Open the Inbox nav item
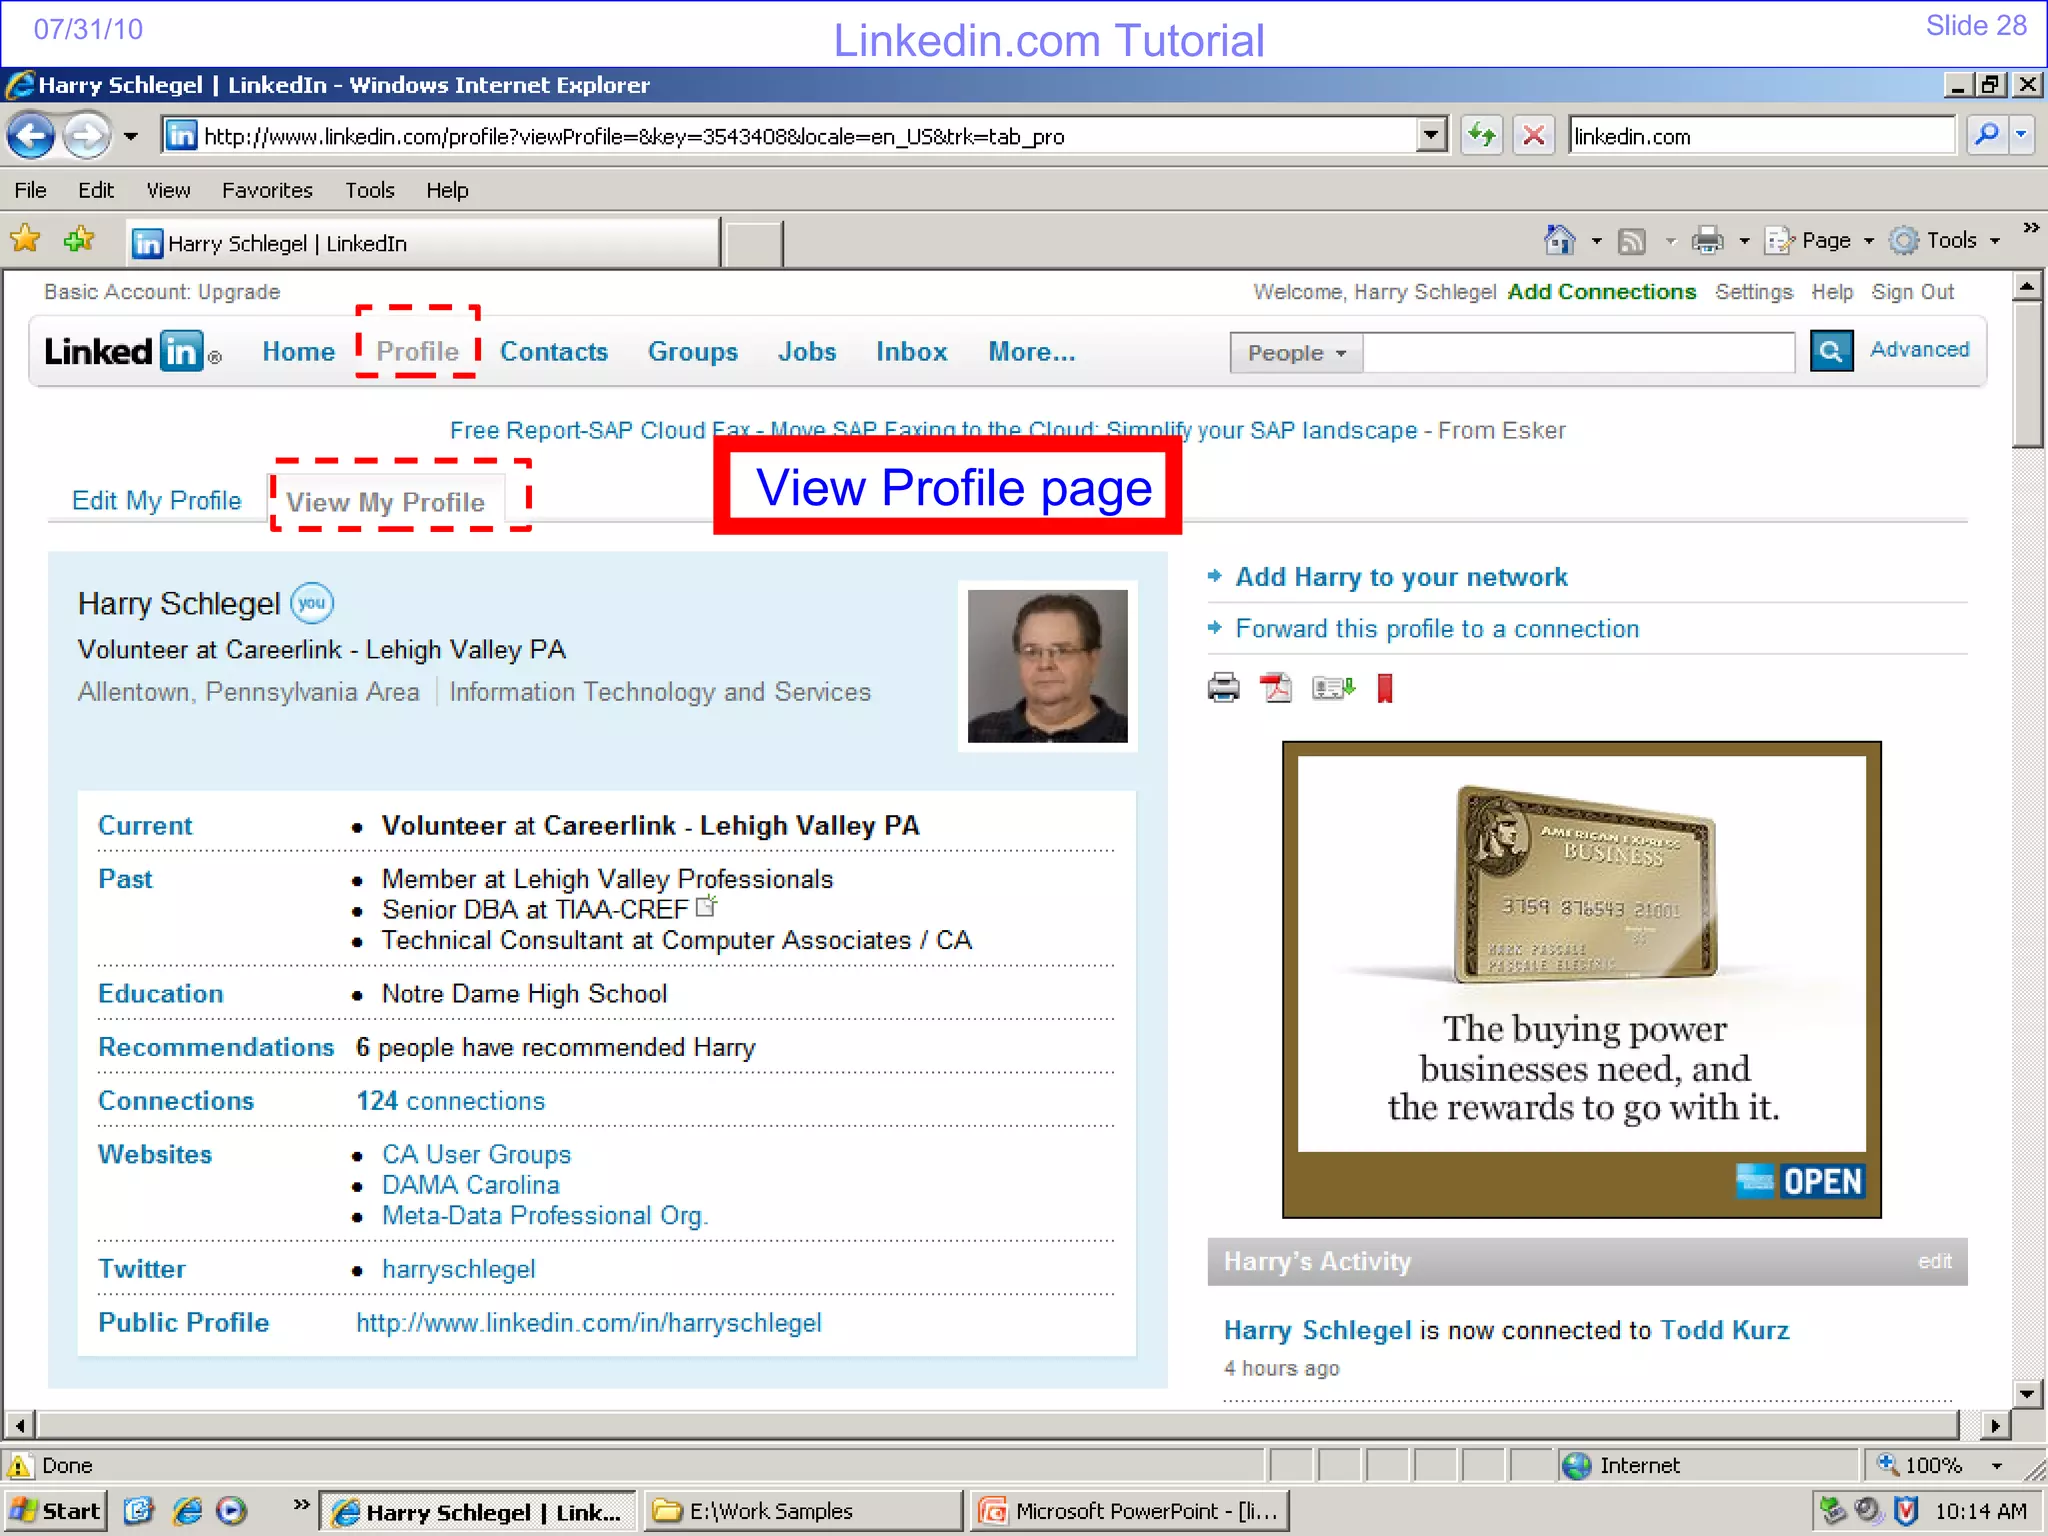 pos(911,351)
